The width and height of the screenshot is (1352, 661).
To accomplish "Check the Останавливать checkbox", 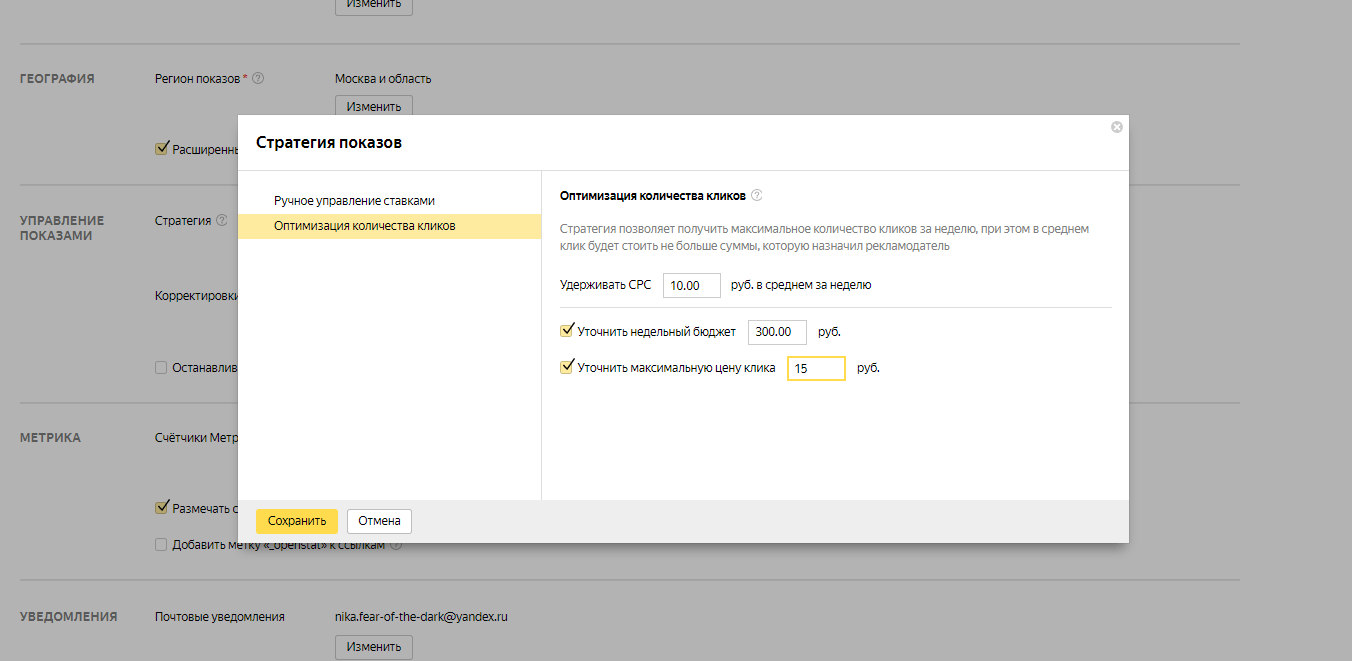I will click(161, 367).
